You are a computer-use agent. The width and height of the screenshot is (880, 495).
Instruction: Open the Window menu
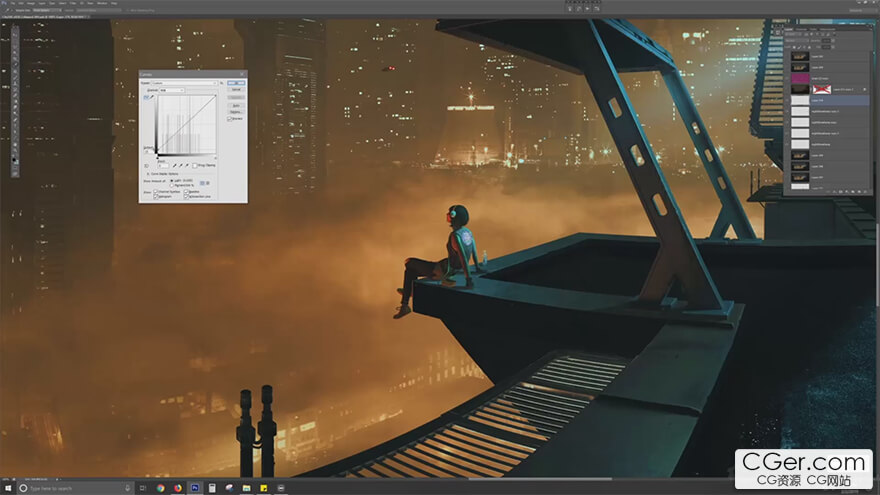(102, 3)
